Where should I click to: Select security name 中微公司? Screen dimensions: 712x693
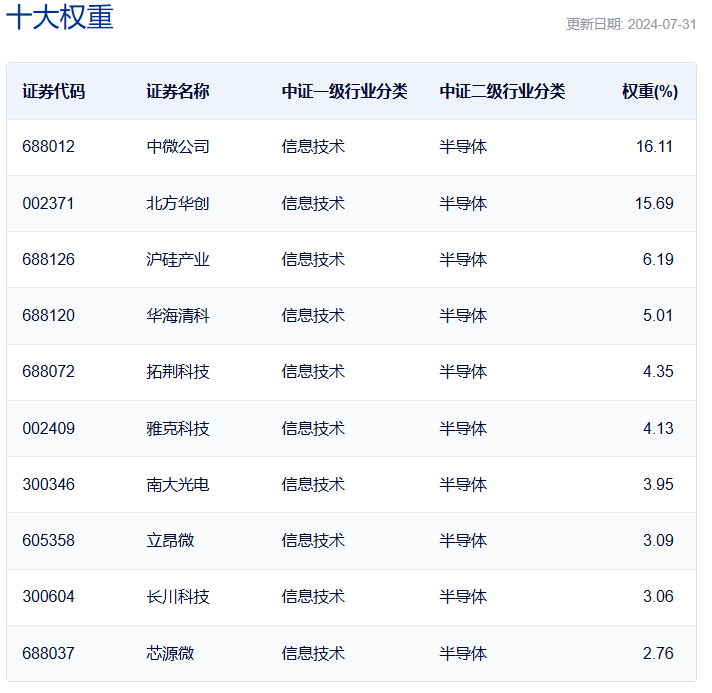point(178,146)
